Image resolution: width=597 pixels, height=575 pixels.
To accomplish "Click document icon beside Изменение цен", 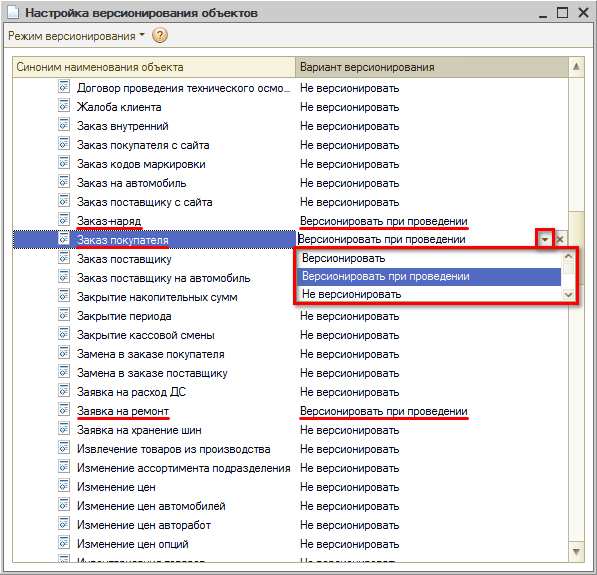I will coord(64,486).
